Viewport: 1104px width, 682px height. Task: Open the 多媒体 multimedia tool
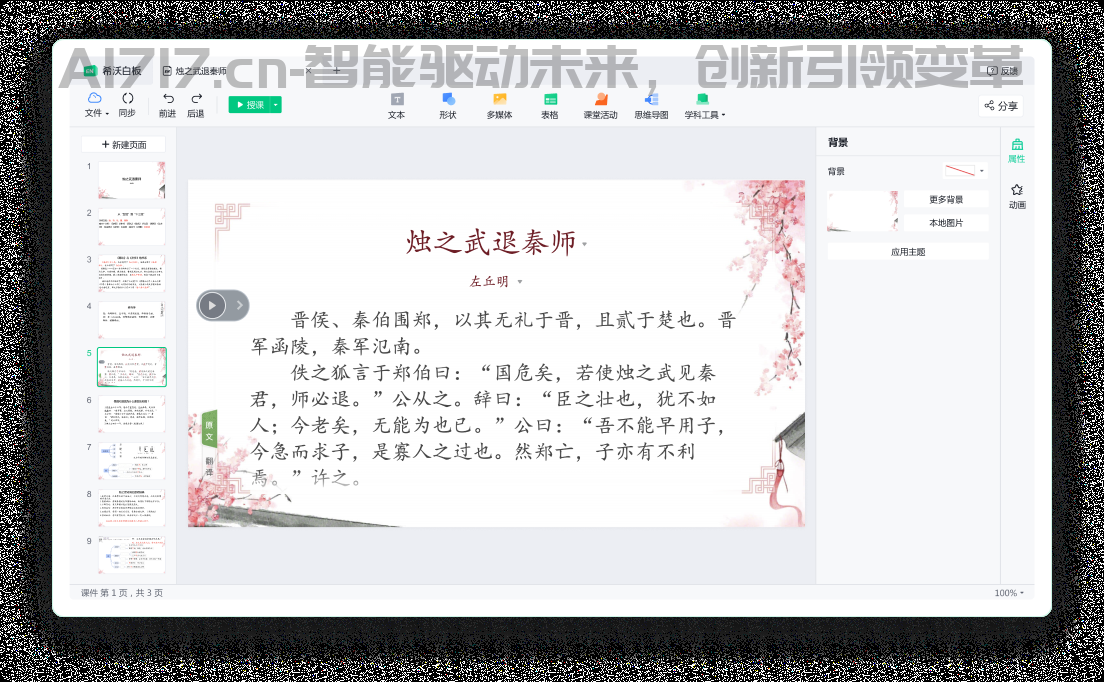(x=499, y=106)
